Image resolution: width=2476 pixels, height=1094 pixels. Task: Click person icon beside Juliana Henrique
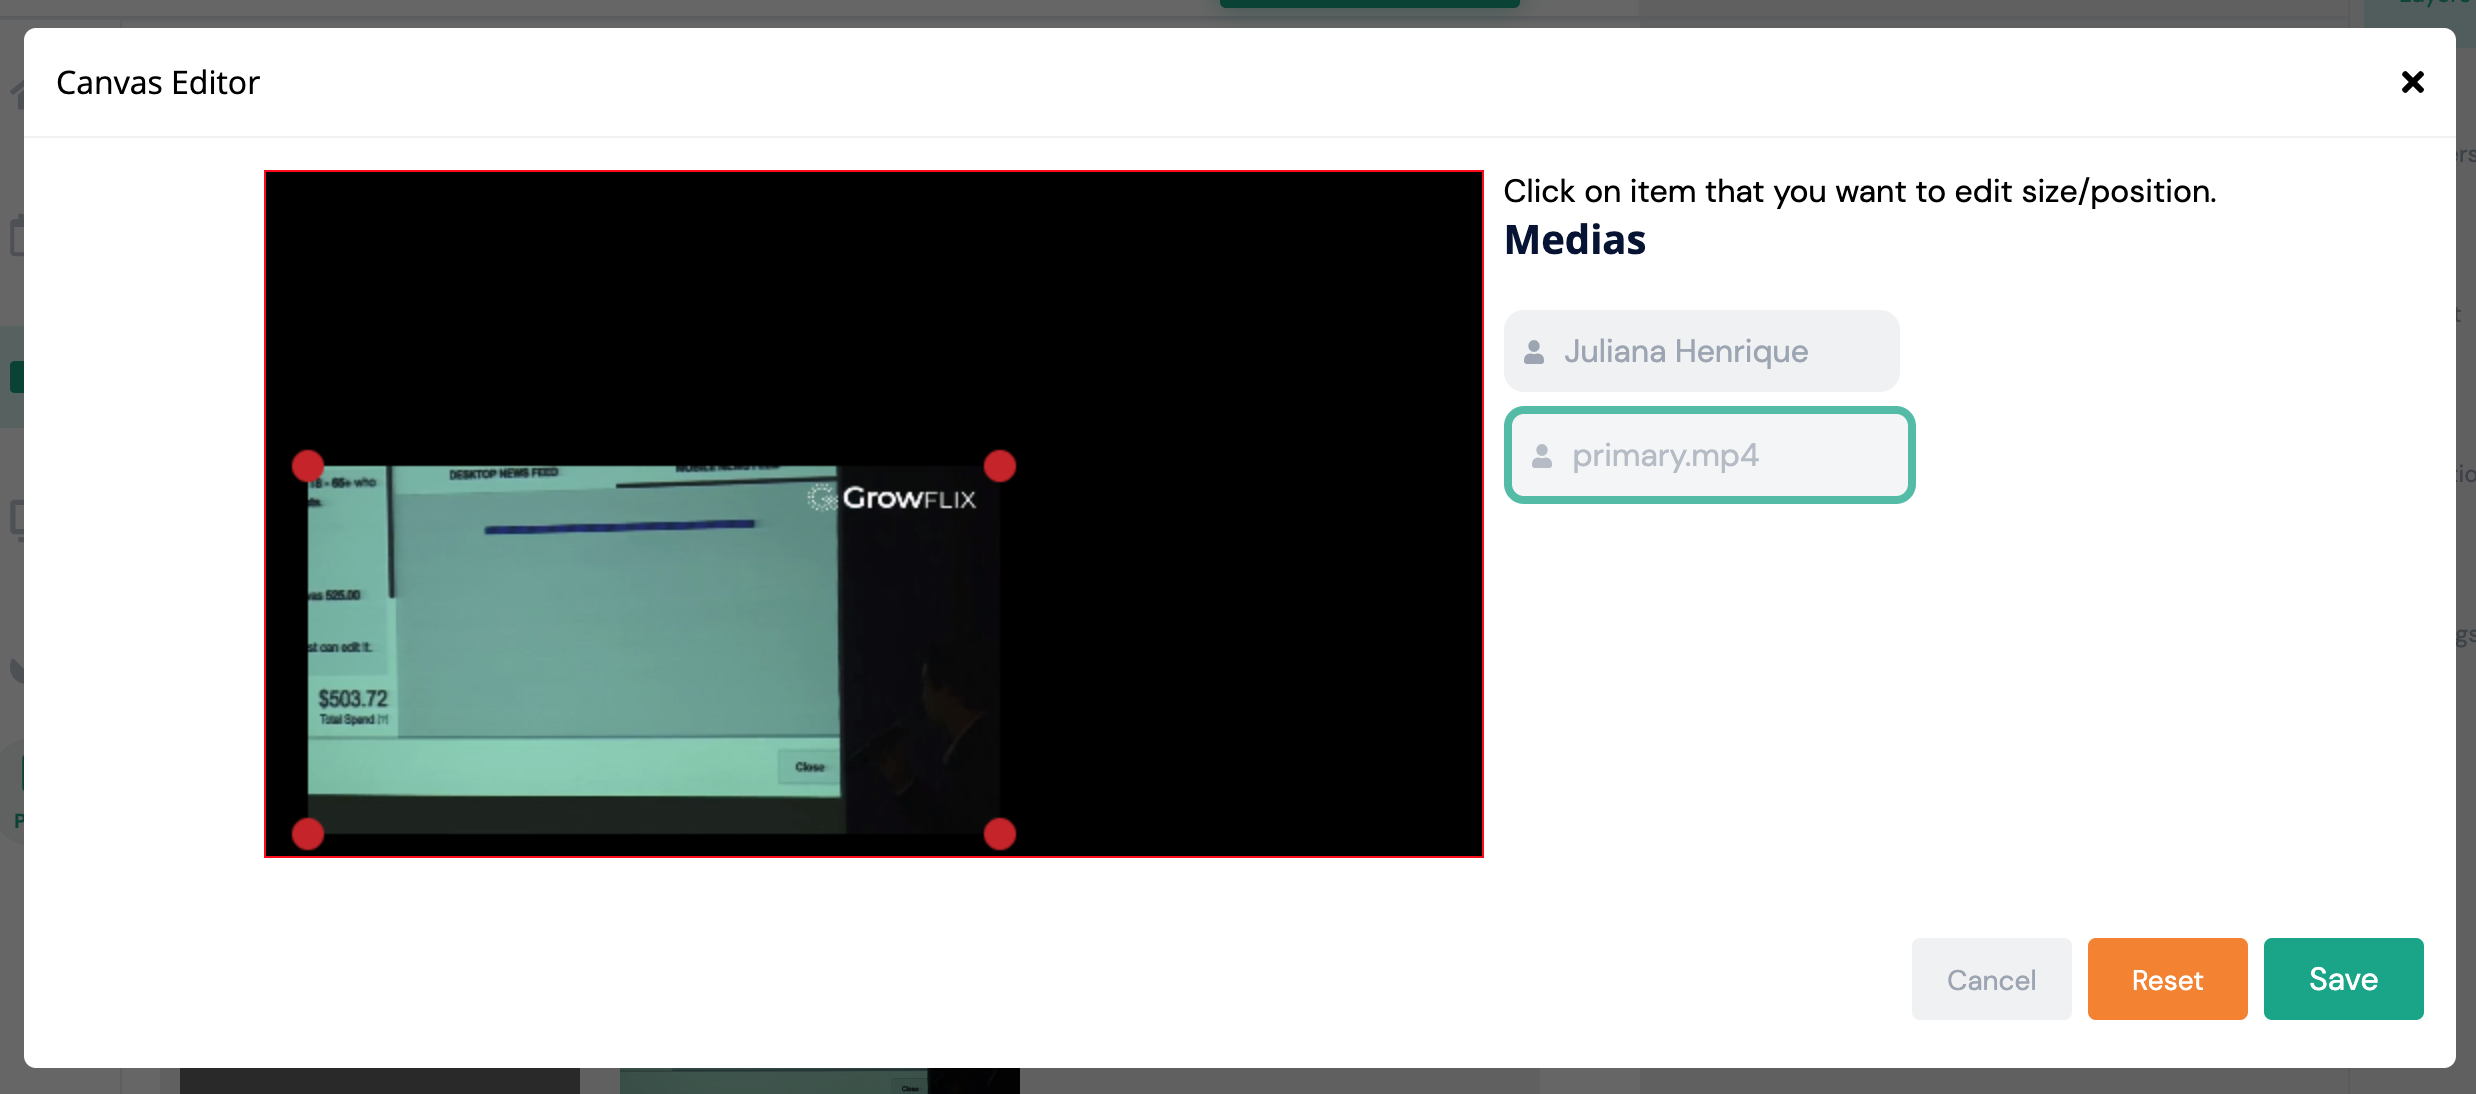1534,352
